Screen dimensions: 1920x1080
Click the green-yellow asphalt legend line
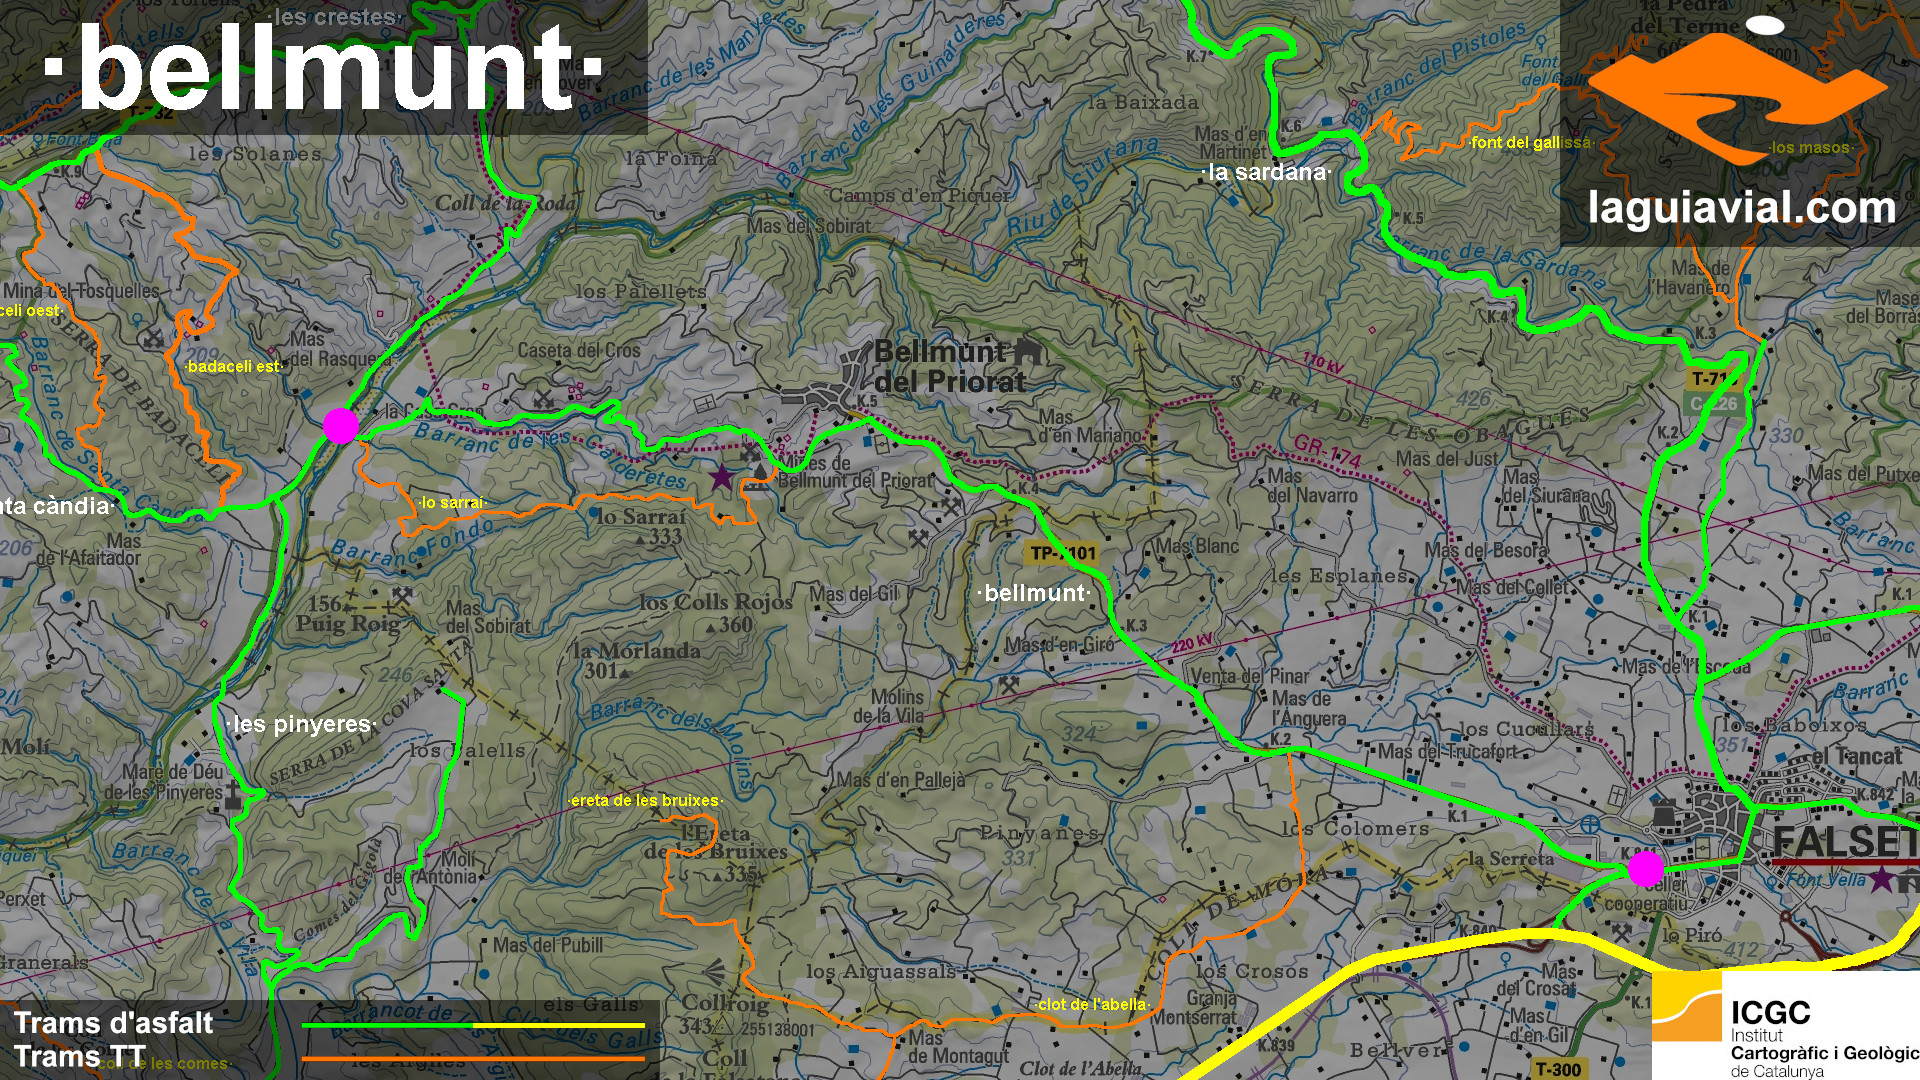click(x=473, y=1025)
